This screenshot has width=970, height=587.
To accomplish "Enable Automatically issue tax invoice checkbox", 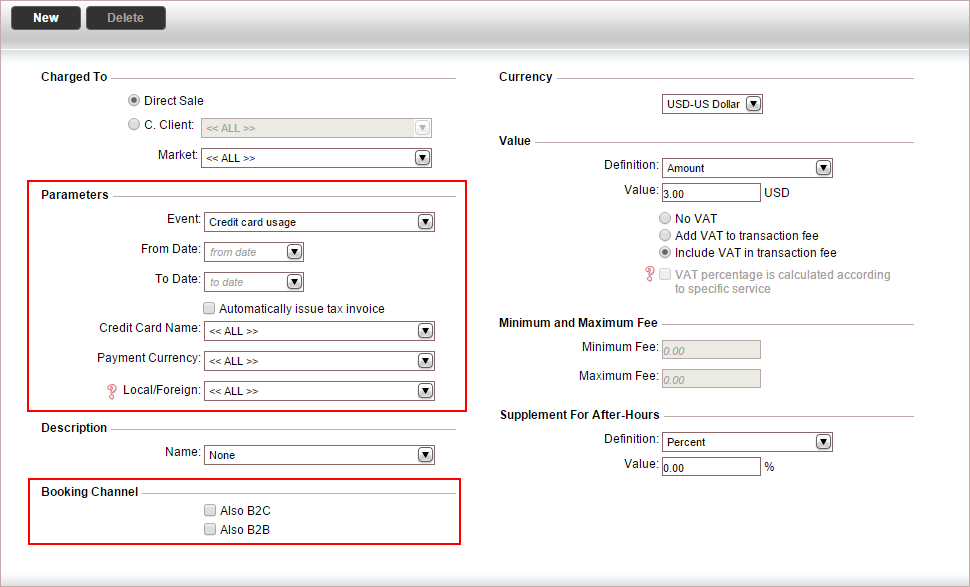I will 209,308.
